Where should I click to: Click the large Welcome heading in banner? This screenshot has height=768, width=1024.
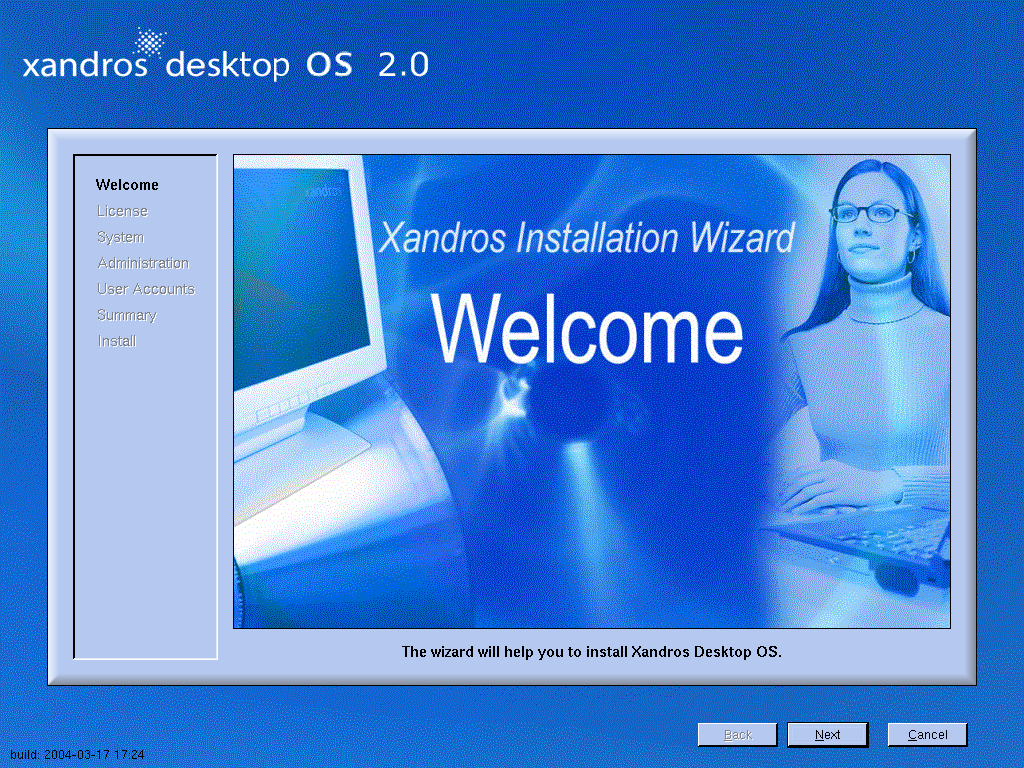[588, 330]
